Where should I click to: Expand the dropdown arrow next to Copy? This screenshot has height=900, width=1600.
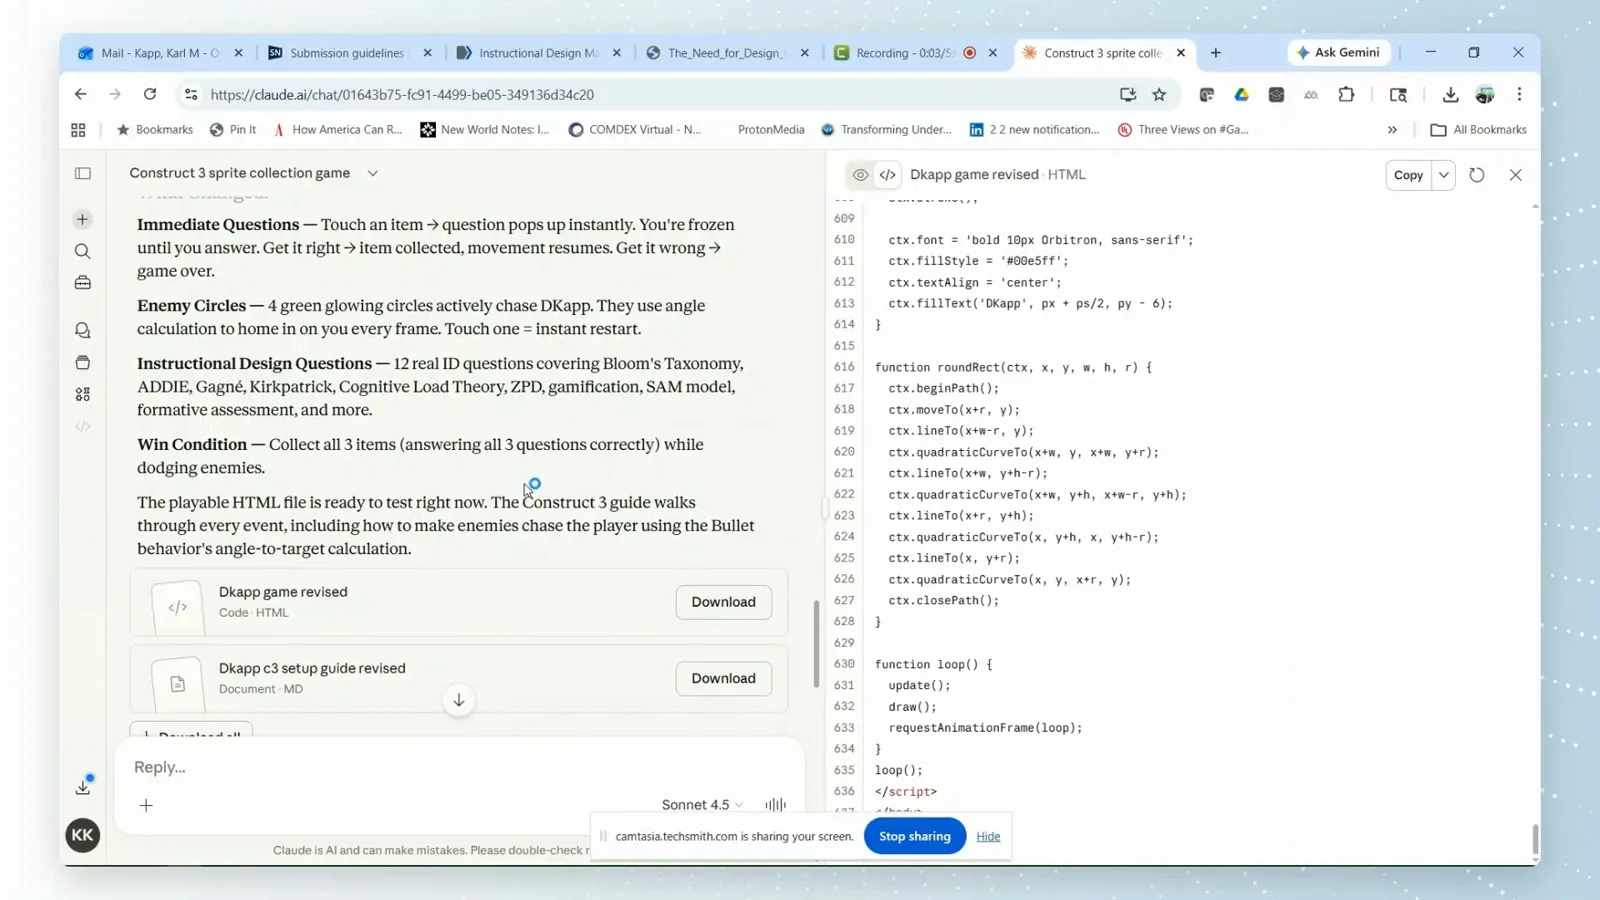1444,175
